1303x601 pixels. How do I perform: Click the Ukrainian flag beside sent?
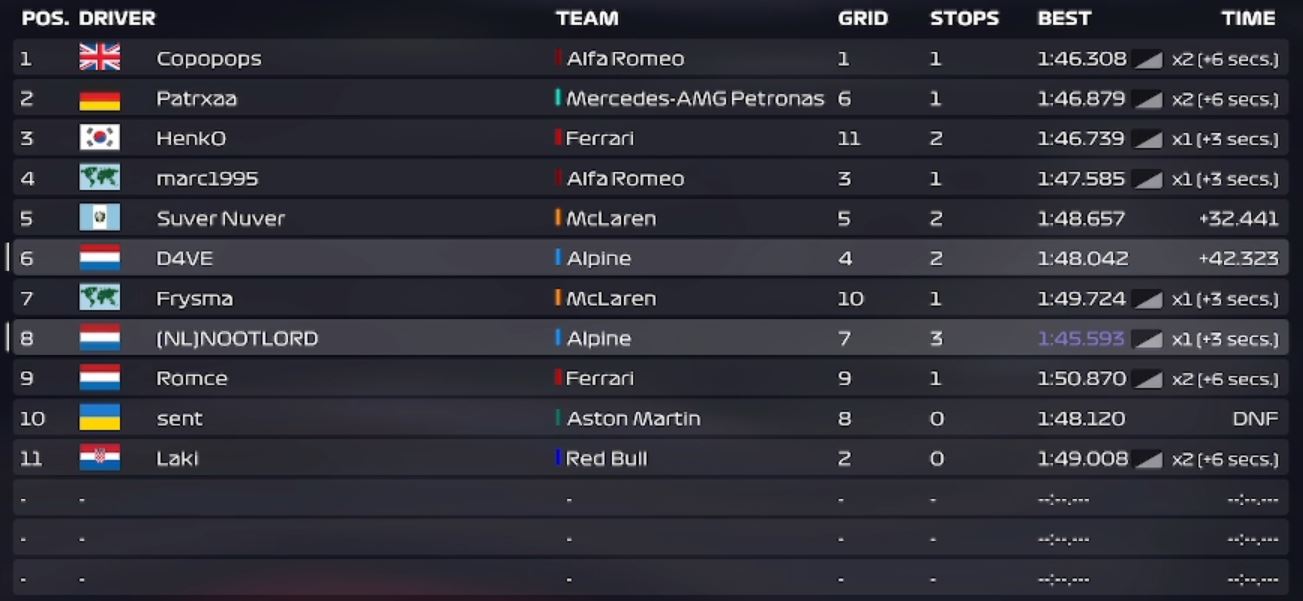(x=99, y=418)
